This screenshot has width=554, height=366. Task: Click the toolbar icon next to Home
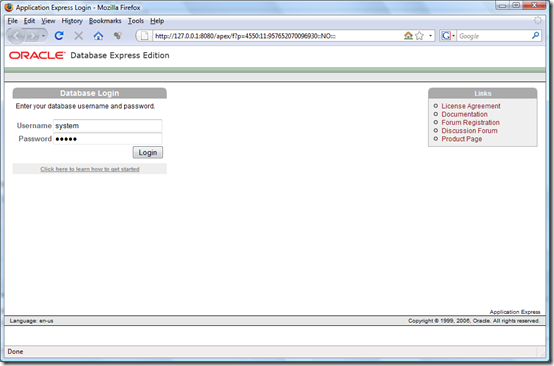[x=118, y=35]
